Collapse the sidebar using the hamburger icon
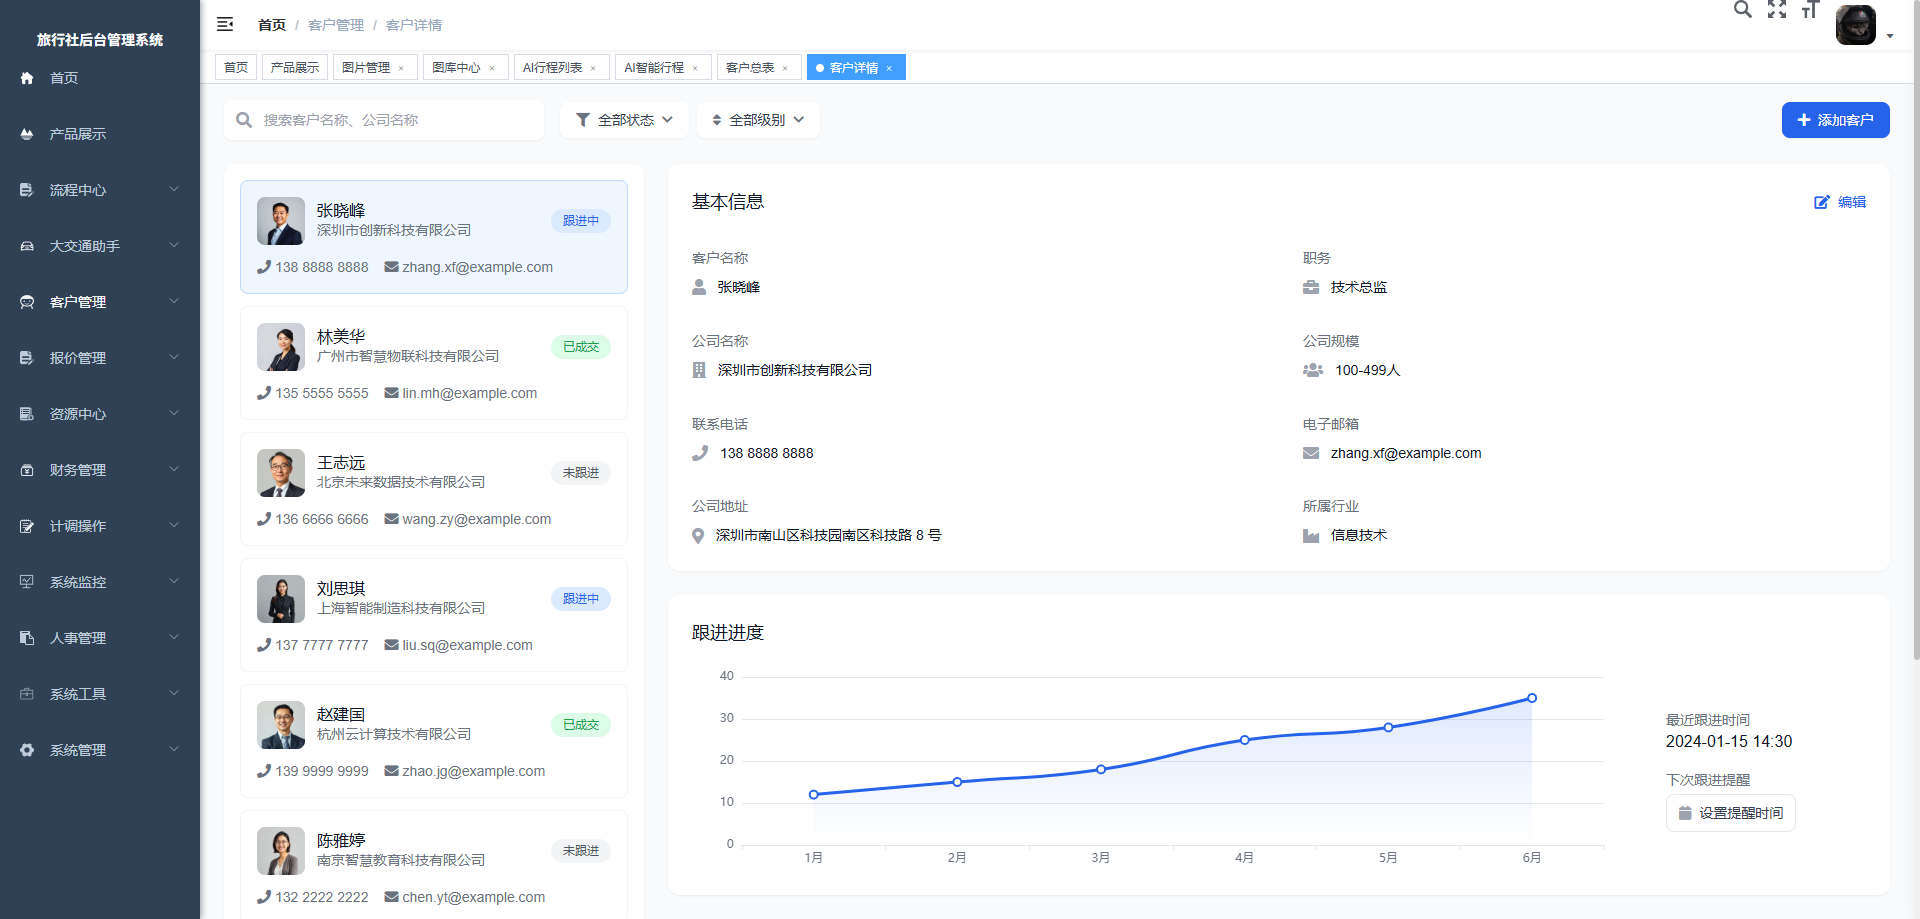This screenshot has width=1920, height=919. 225,23
